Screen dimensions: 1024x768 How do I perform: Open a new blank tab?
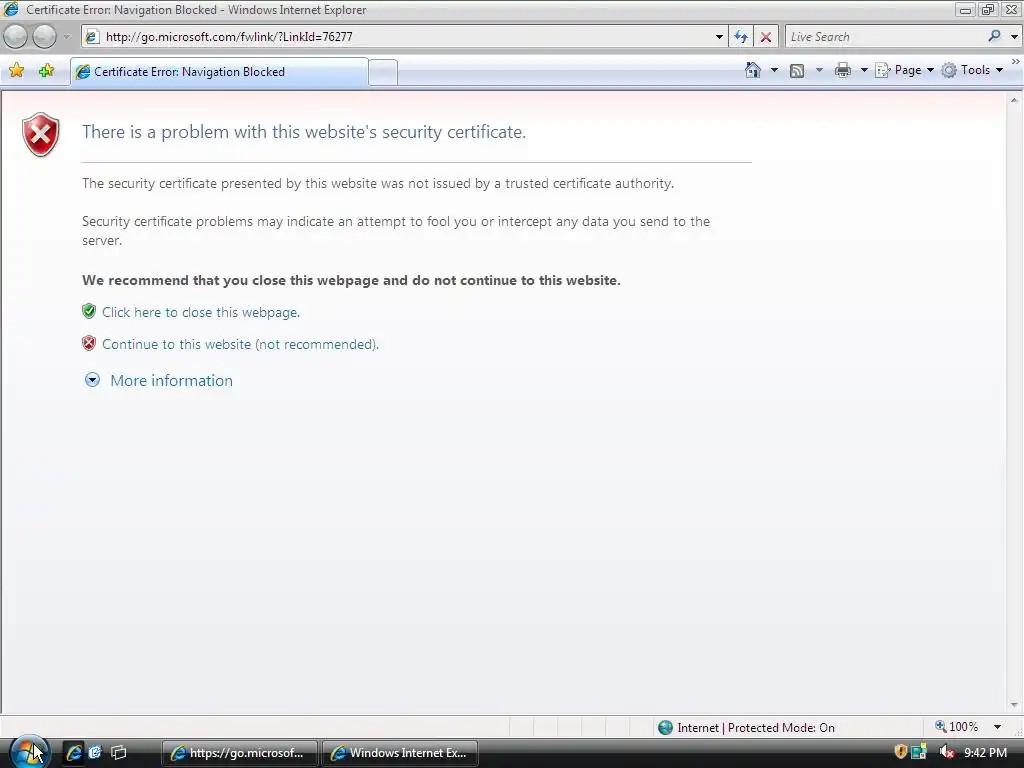click(383, 72)
